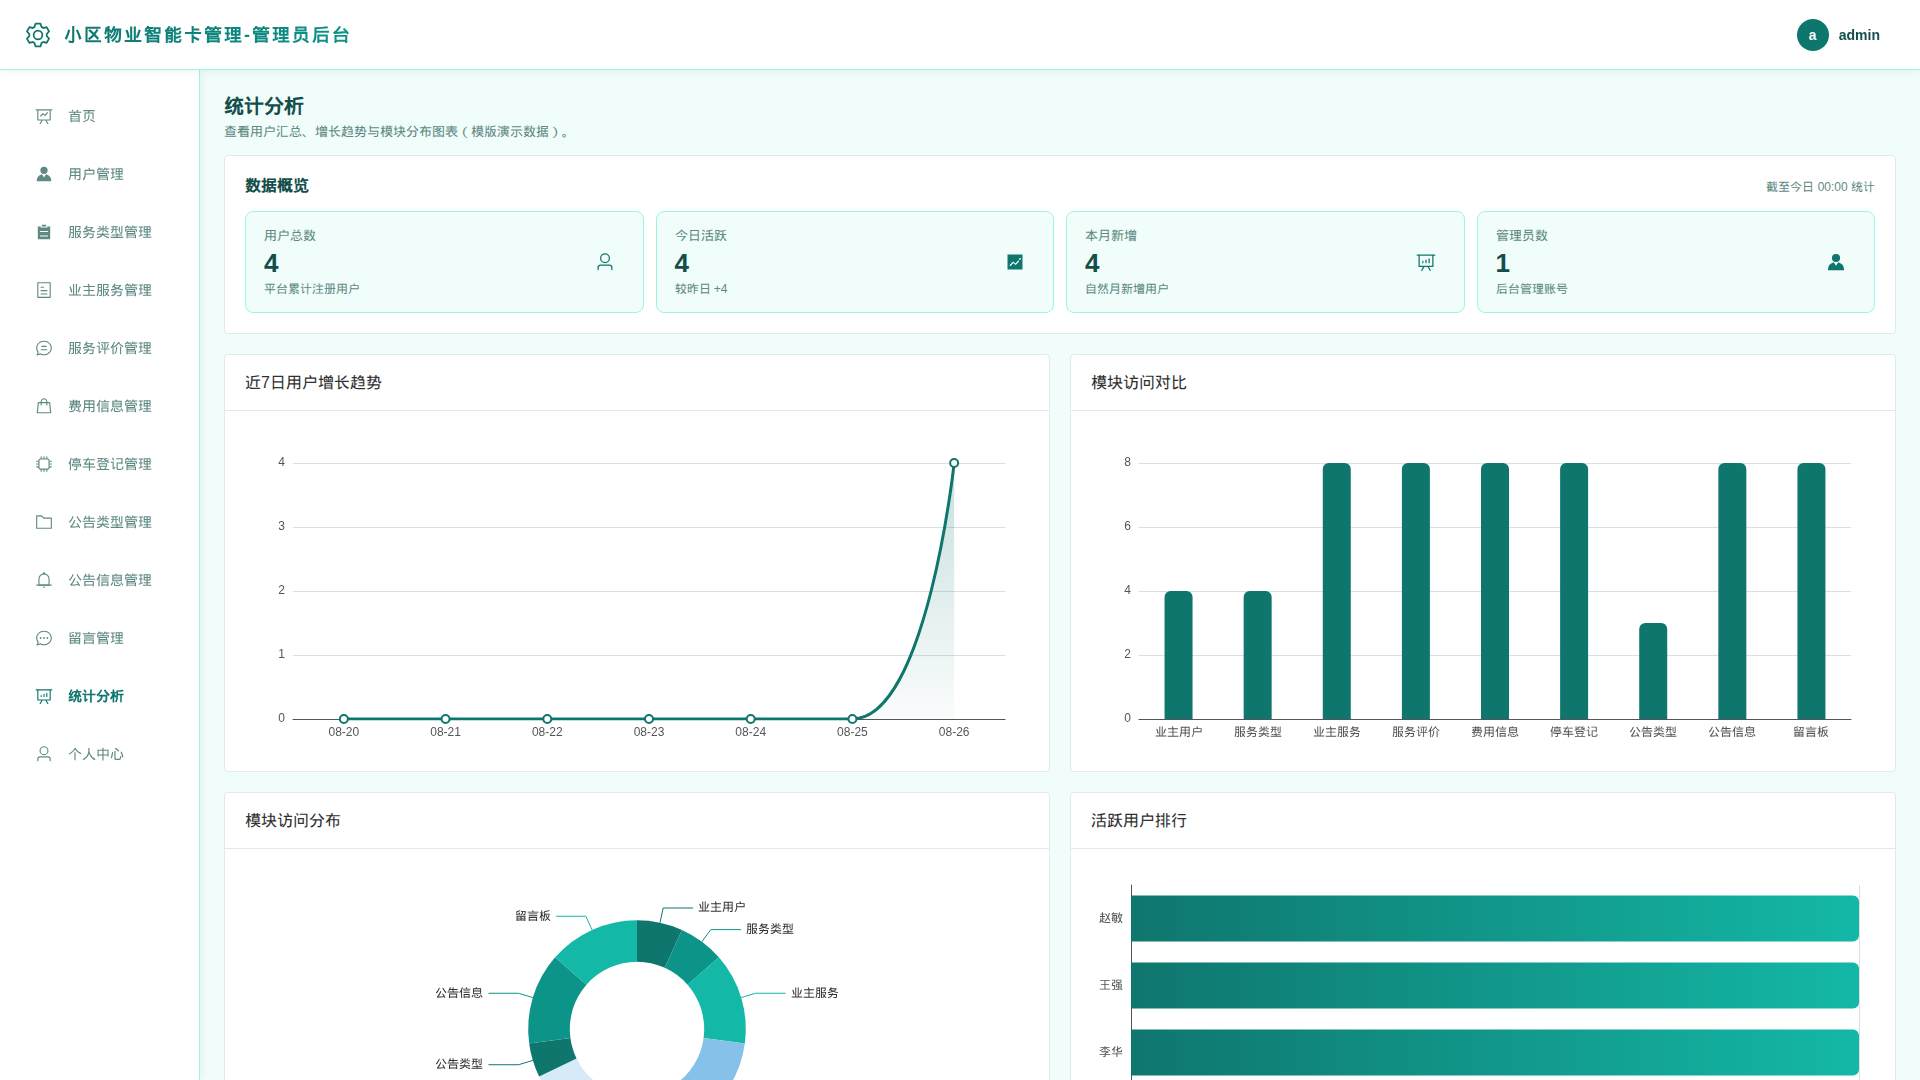
Task: Click the 费用信息管理 bag icon
Action: [44, 406]
